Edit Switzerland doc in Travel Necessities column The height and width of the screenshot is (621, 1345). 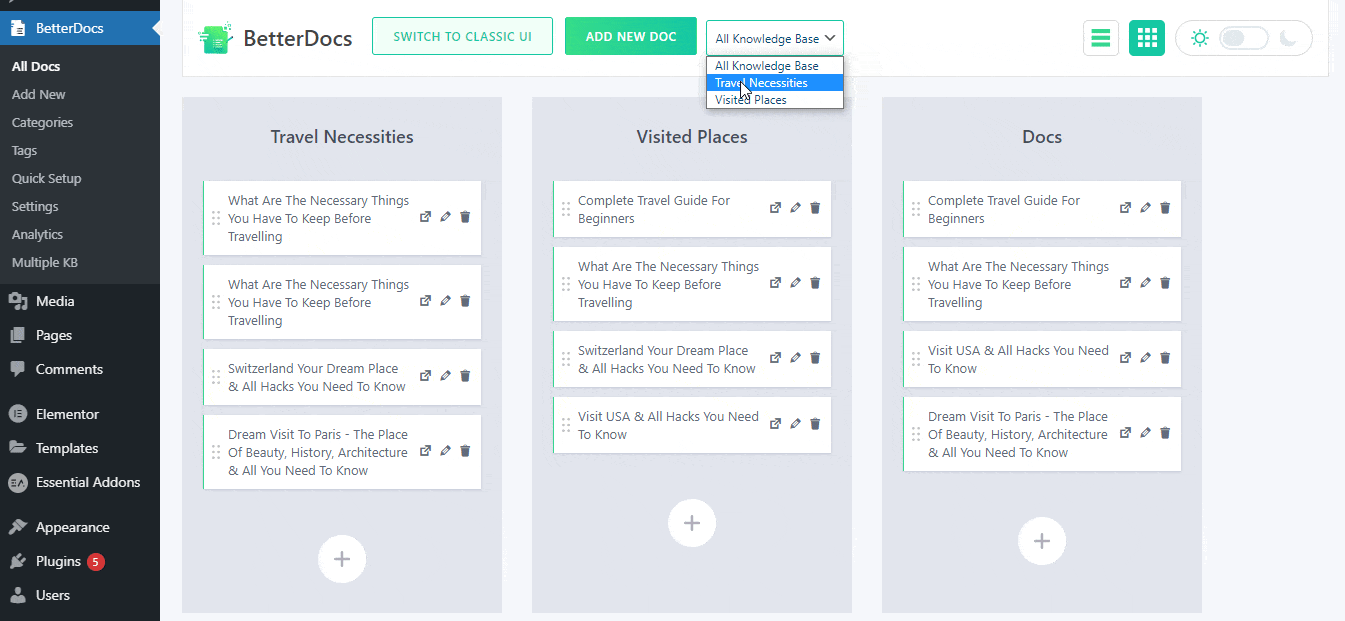tap(445, 376)
